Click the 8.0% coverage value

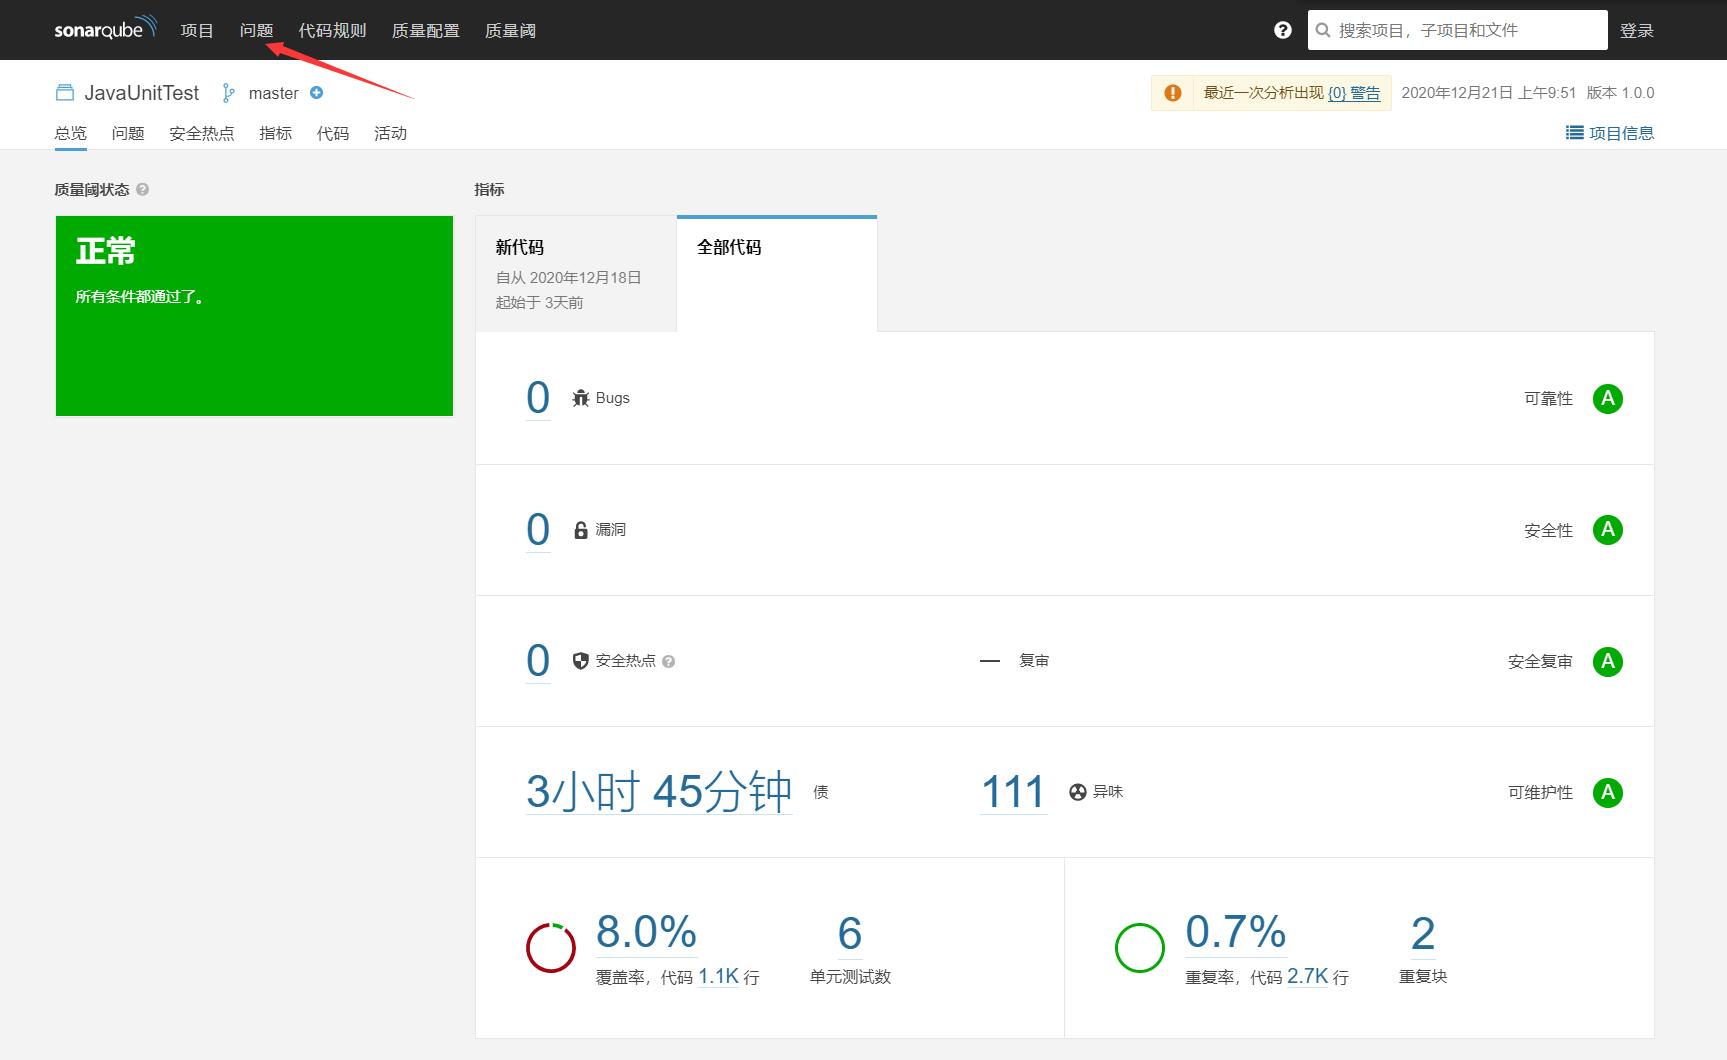point(647,932)
